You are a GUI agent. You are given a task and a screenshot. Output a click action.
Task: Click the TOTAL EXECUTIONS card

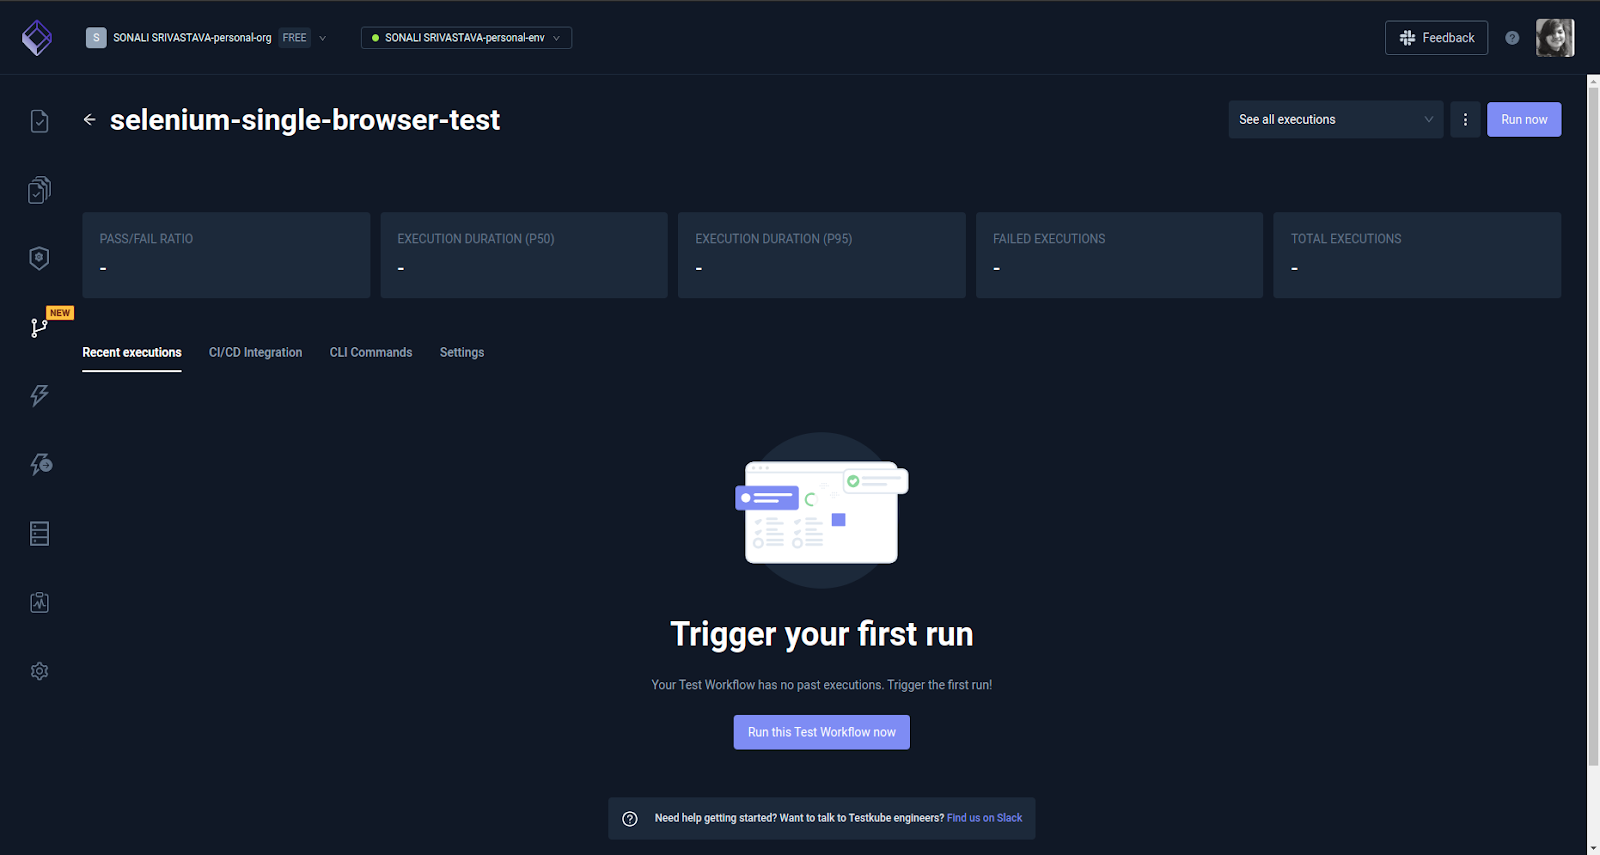pos(1417,255)
